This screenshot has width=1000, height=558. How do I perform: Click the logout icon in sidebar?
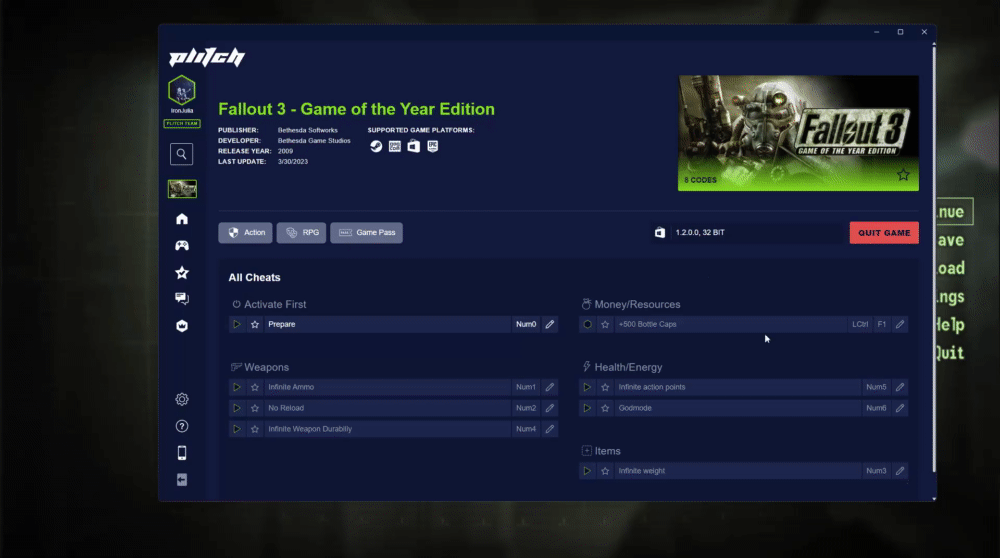pos(182,480)
